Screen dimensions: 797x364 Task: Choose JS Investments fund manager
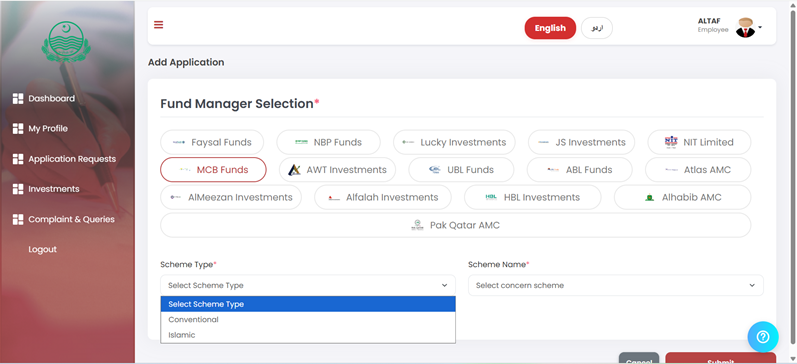581,142
